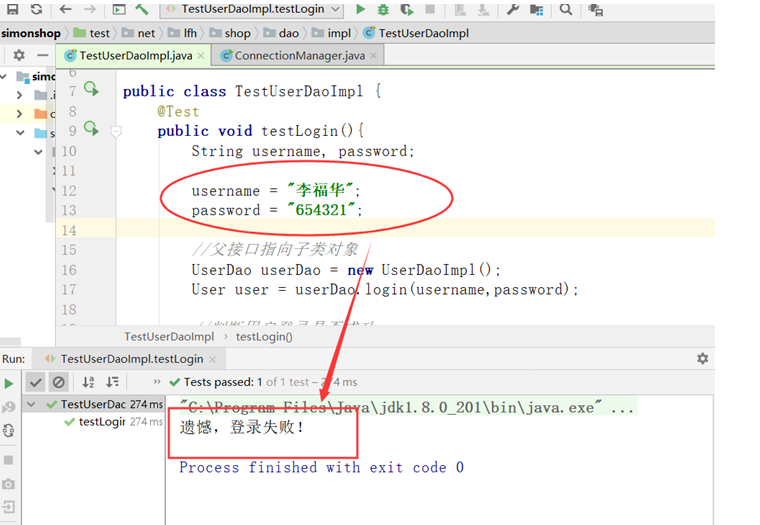
Task: Close the TestUserDaoImpl.testLogin run tab
Action: point(212,359)
